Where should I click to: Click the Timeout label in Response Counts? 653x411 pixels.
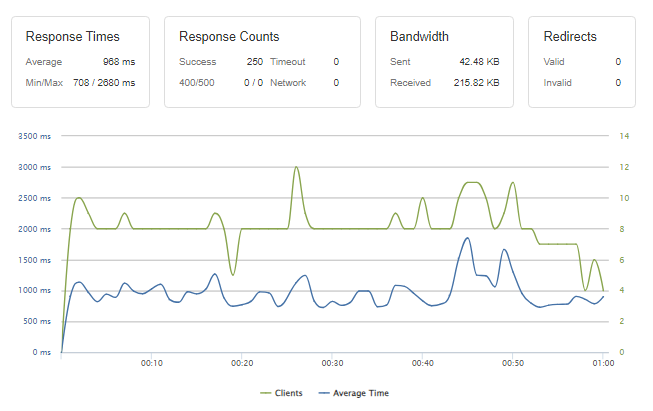(287, 62)
